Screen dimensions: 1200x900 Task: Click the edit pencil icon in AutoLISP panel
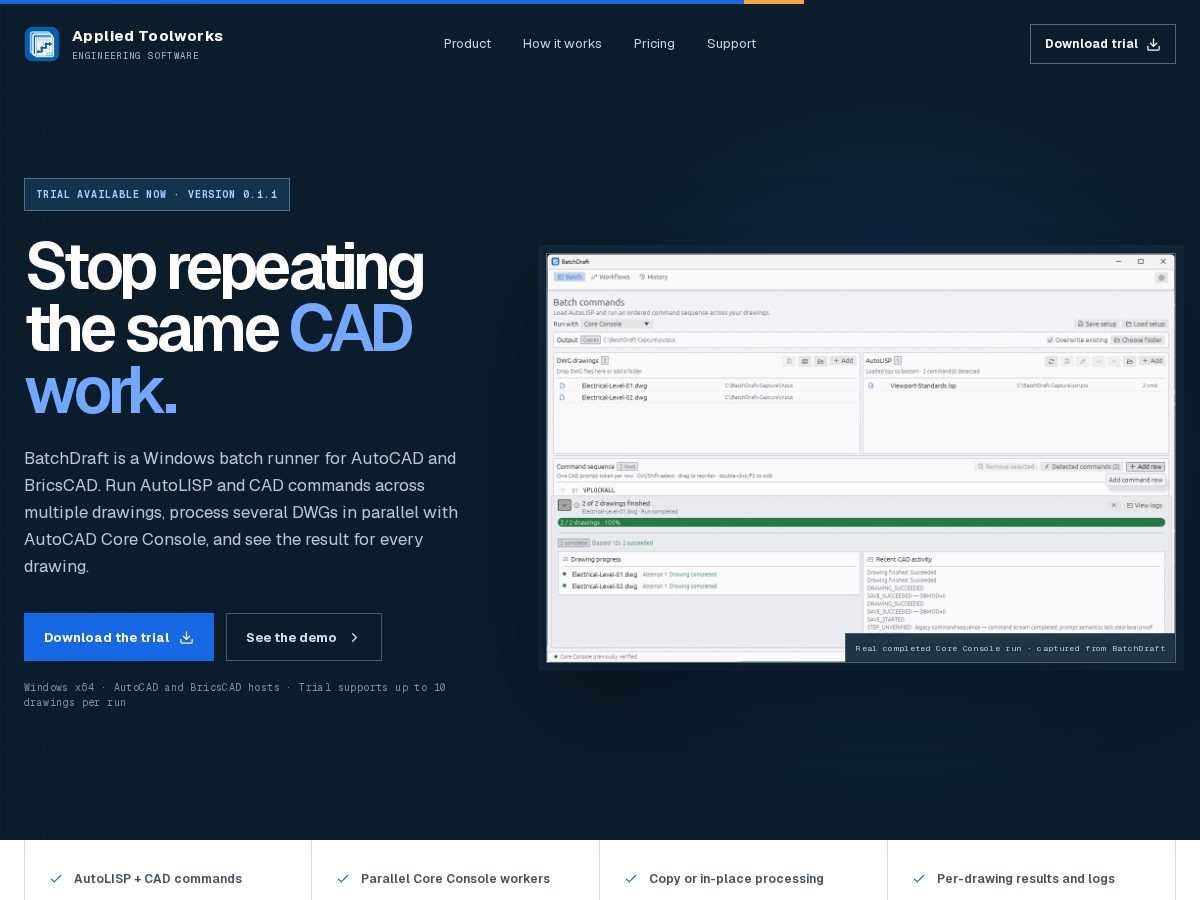tap(1083, 361)
